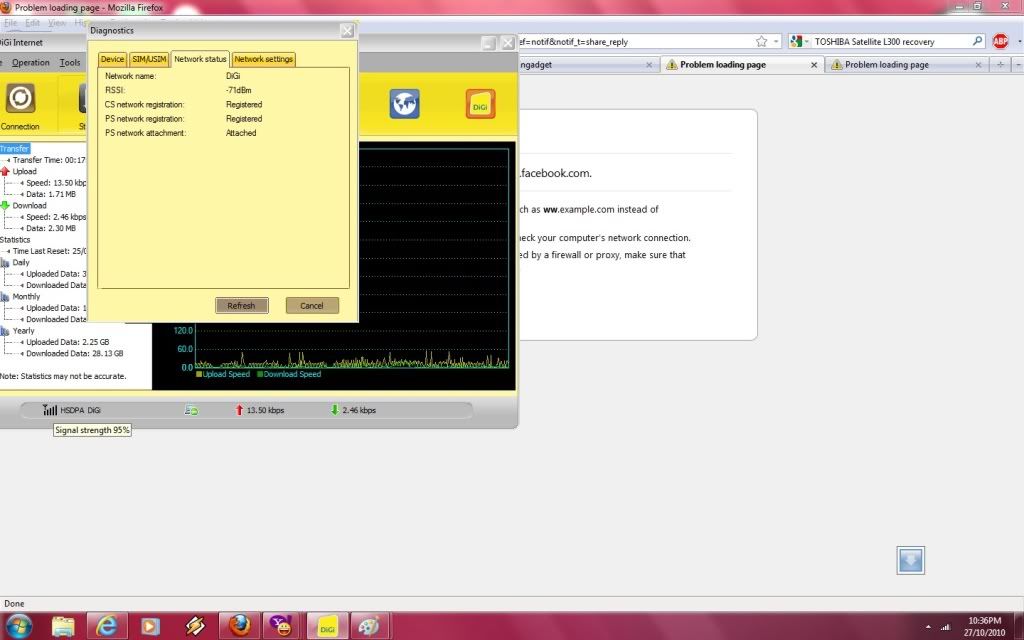Open the Tools menu in DiGi Internet
This screenshot has width=1024, height=640.
[70, 63]
